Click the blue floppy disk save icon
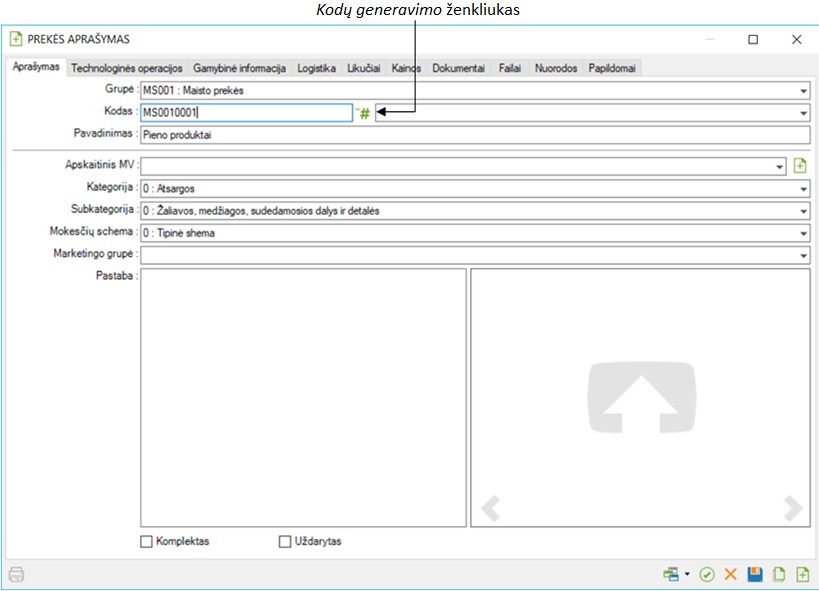 755,574
